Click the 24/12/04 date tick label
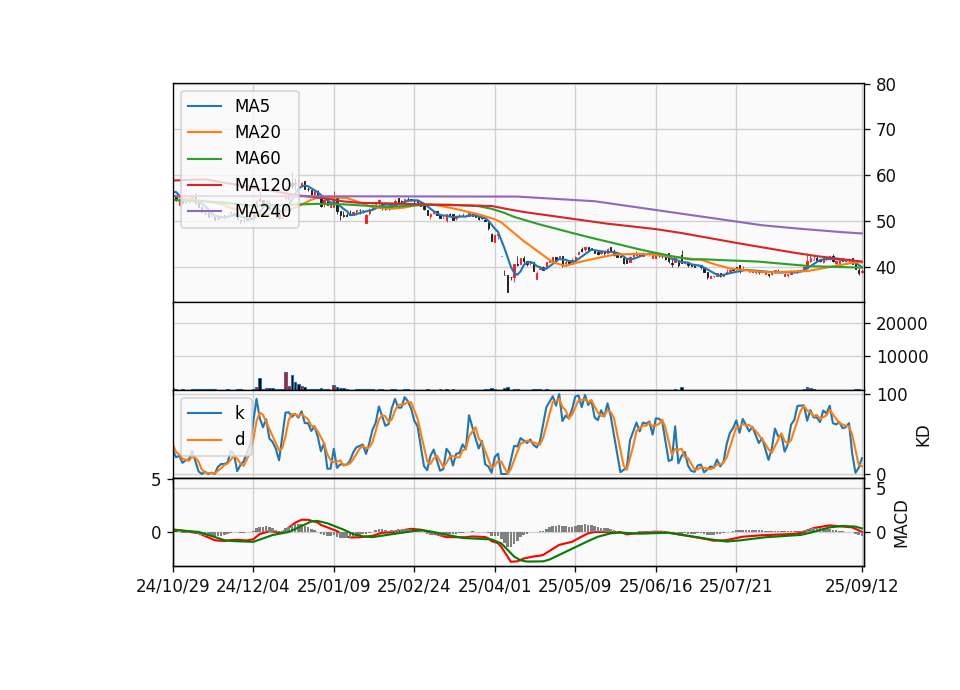Image resolution: width=960 pixels, height=690 pixels. [253, 586]
